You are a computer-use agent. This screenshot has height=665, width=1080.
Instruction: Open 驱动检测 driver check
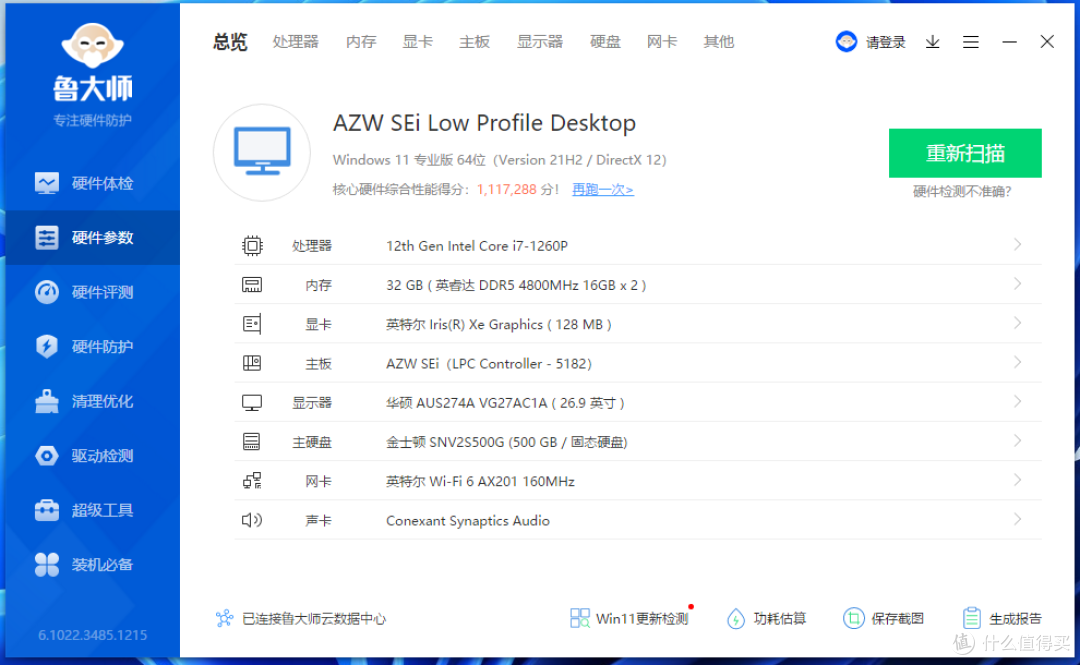tap(92, 456)
